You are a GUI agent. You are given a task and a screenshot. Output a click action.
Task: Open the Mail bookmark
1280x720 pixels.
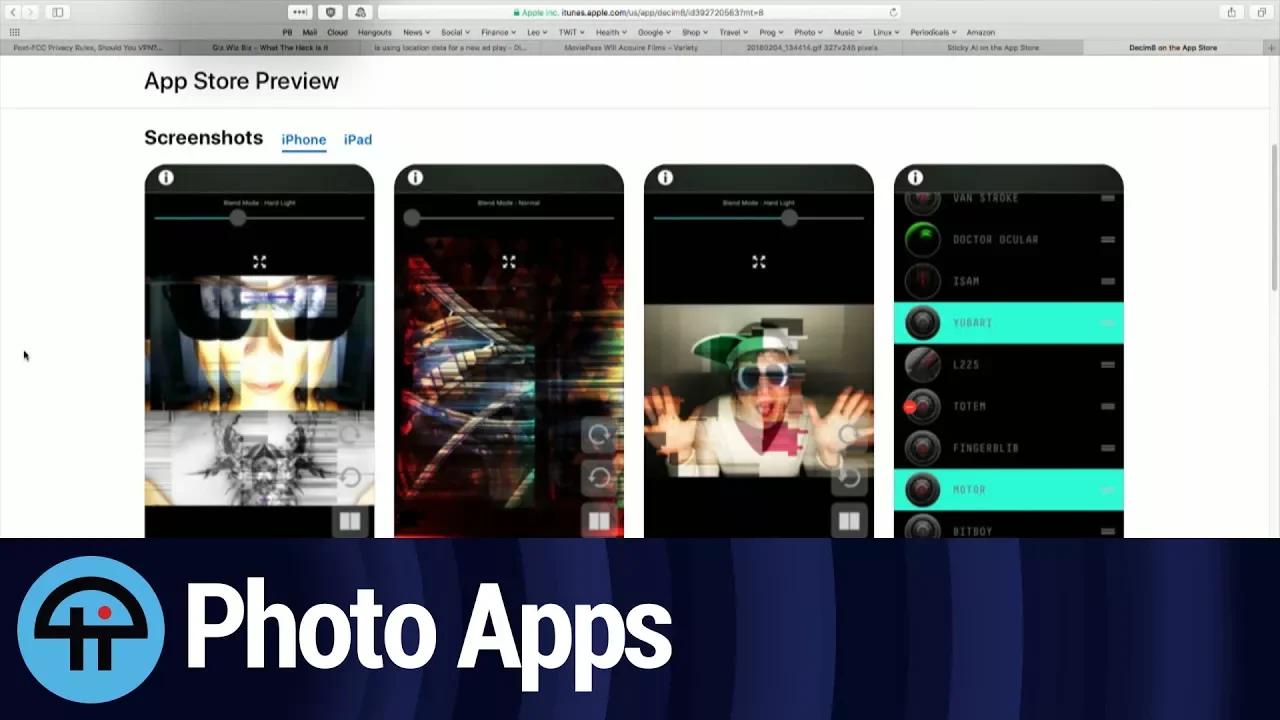coord(310,32)
